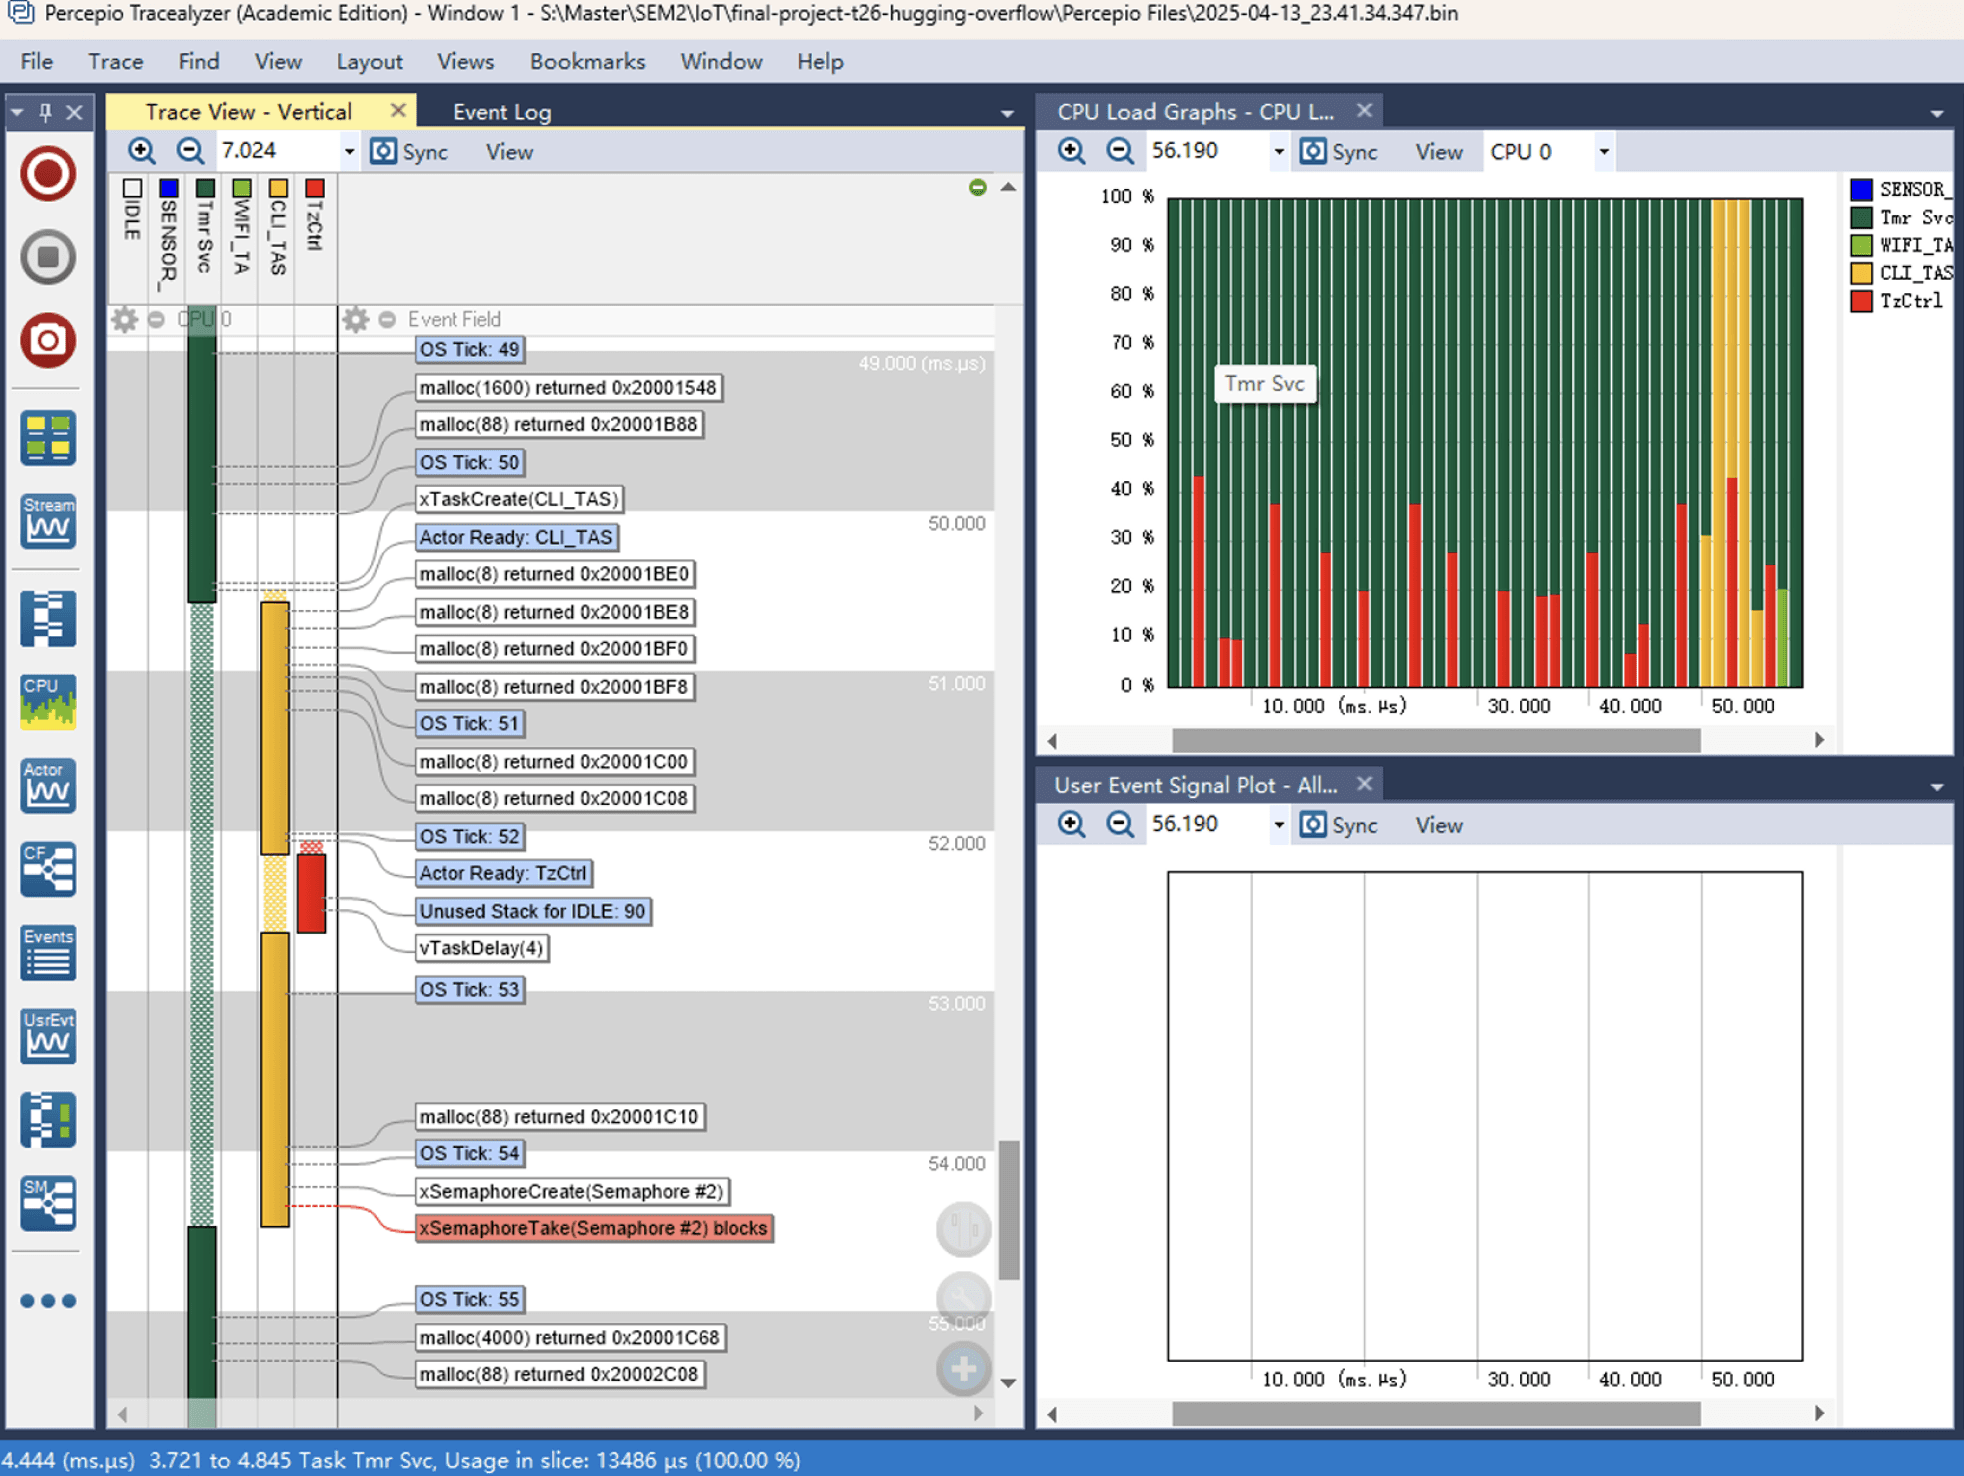Click the TzCtrl red legend swatch
Viewport: 1964px width, 1476px height.
pyautogui.click(x=1861, y=301)
